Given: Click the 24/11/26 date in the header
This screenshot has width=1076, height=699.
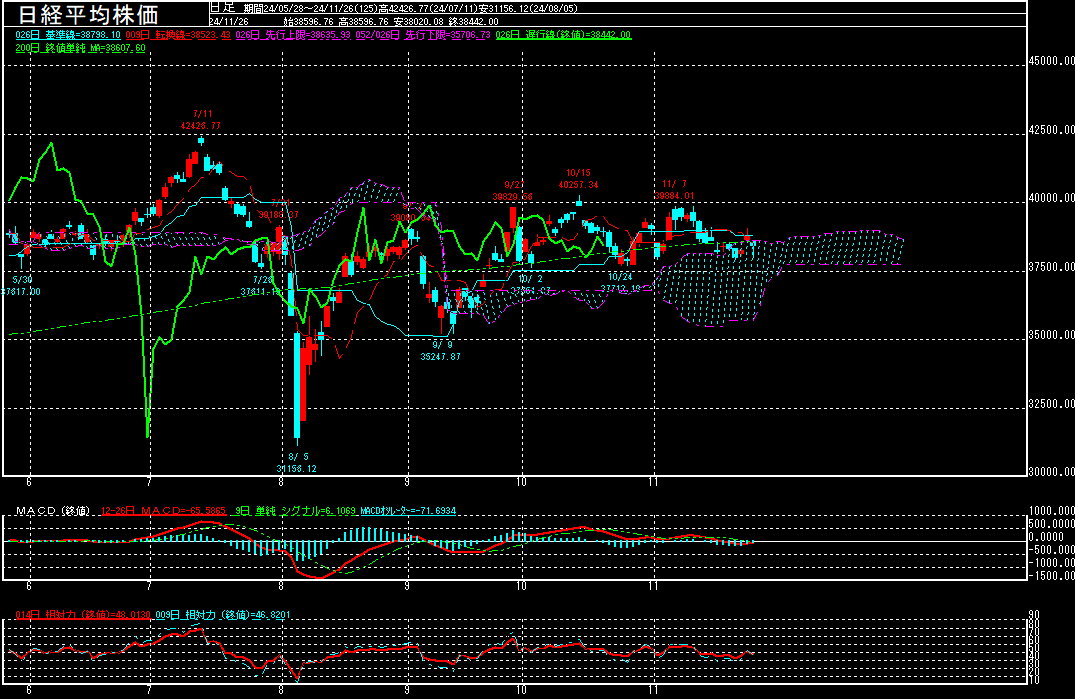Looking at the screenshot, I should [x=229, y=21].
